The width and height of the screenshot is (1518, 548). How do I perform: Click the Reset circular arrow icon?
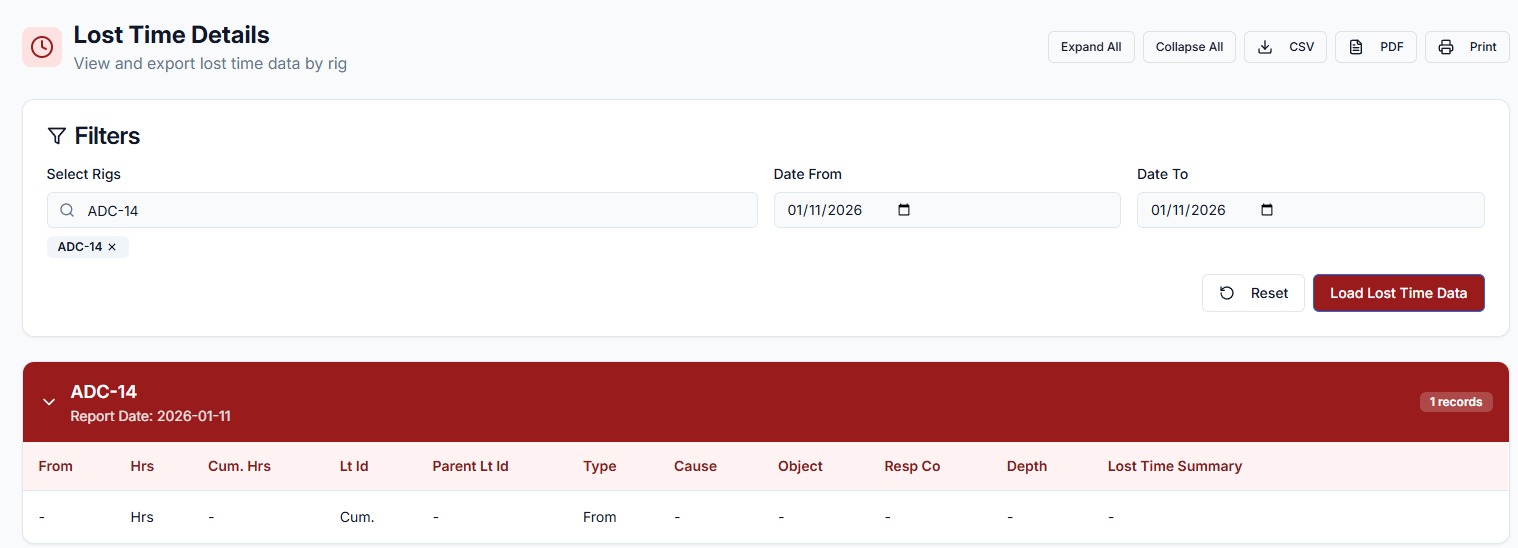click(1227, 293)
